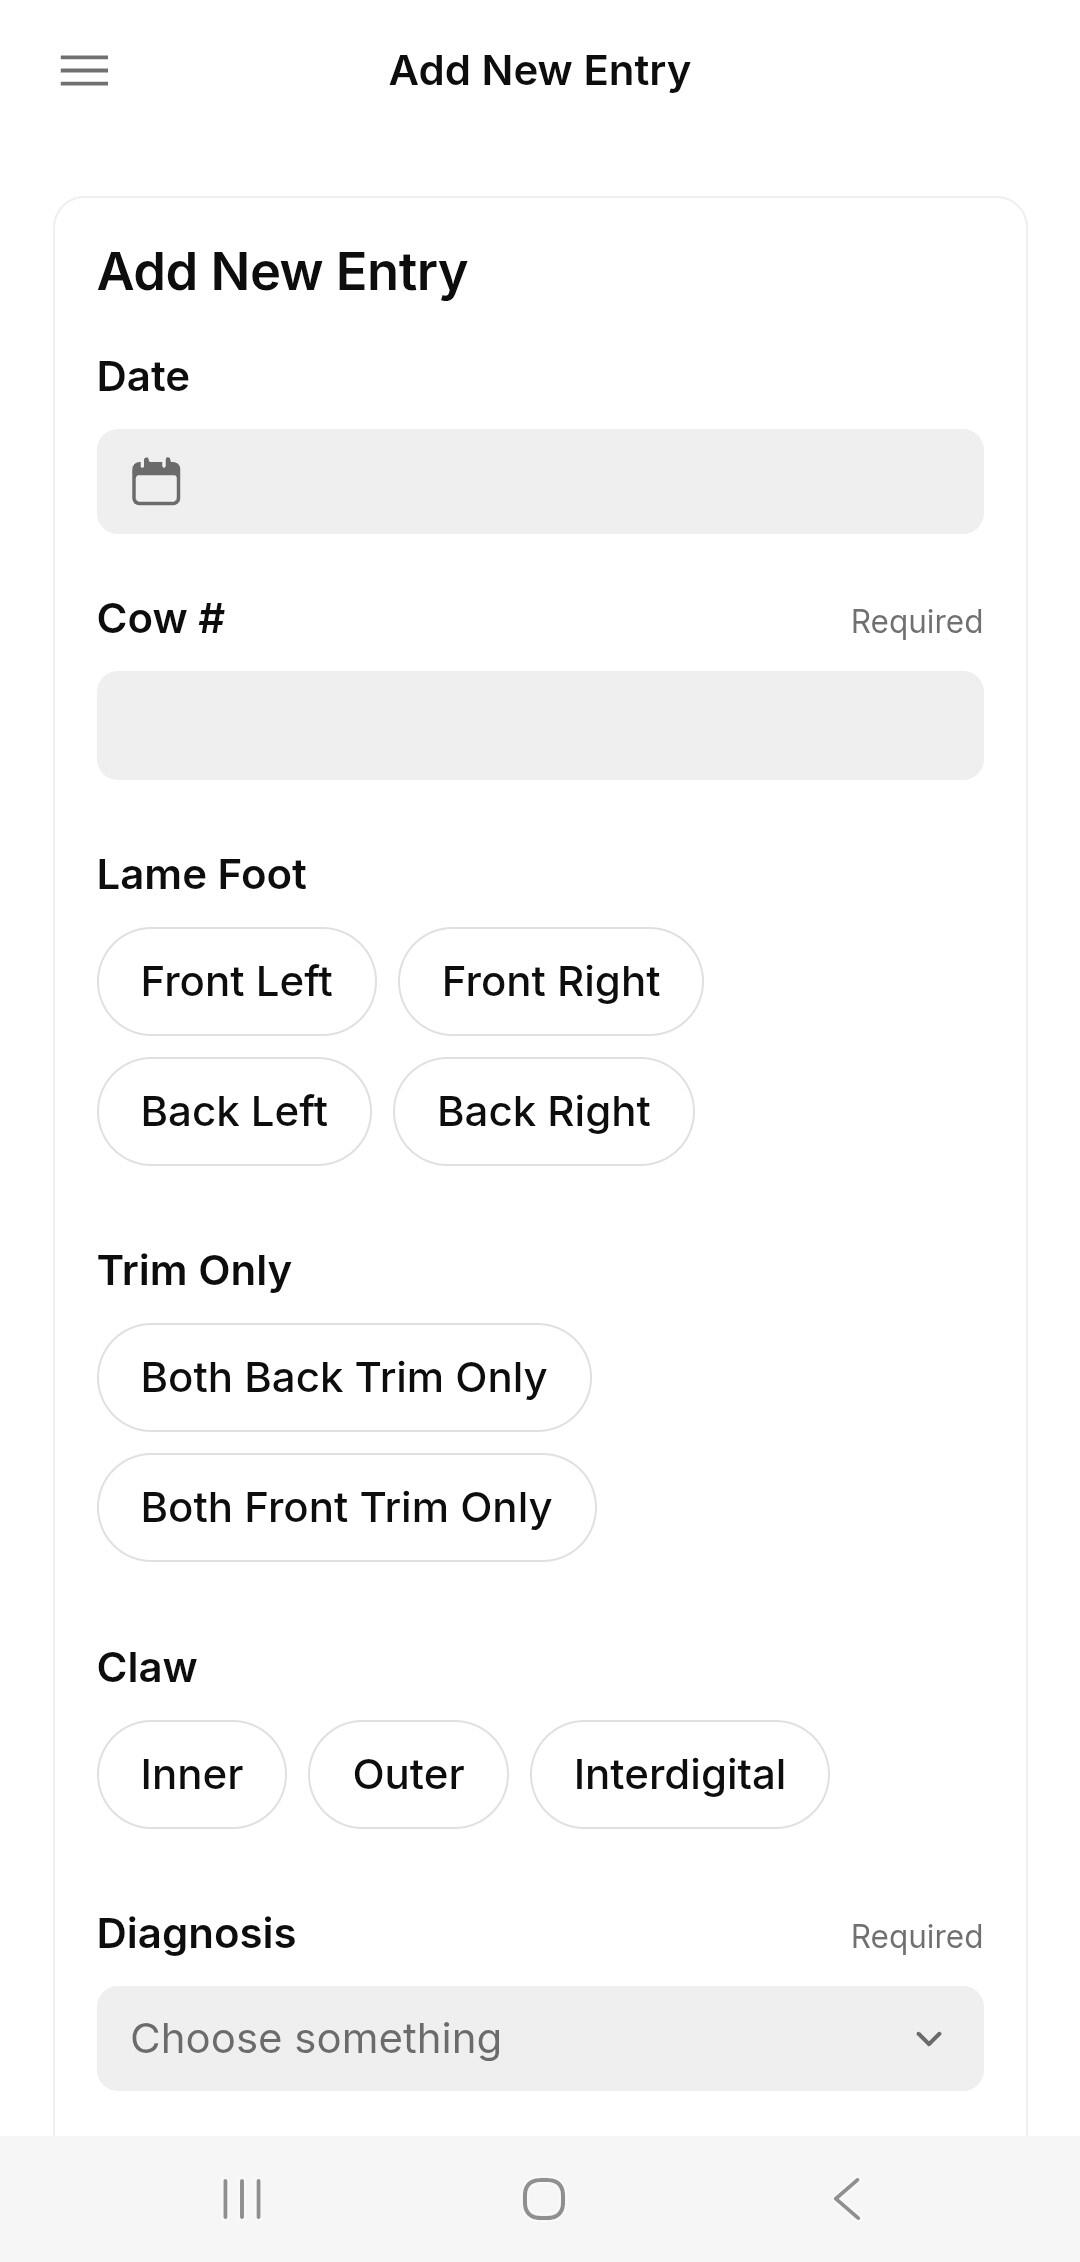Viewport: 1080px width, 2262px height.
Task: Select the Front Right lame foot
Action: (550, 982)
